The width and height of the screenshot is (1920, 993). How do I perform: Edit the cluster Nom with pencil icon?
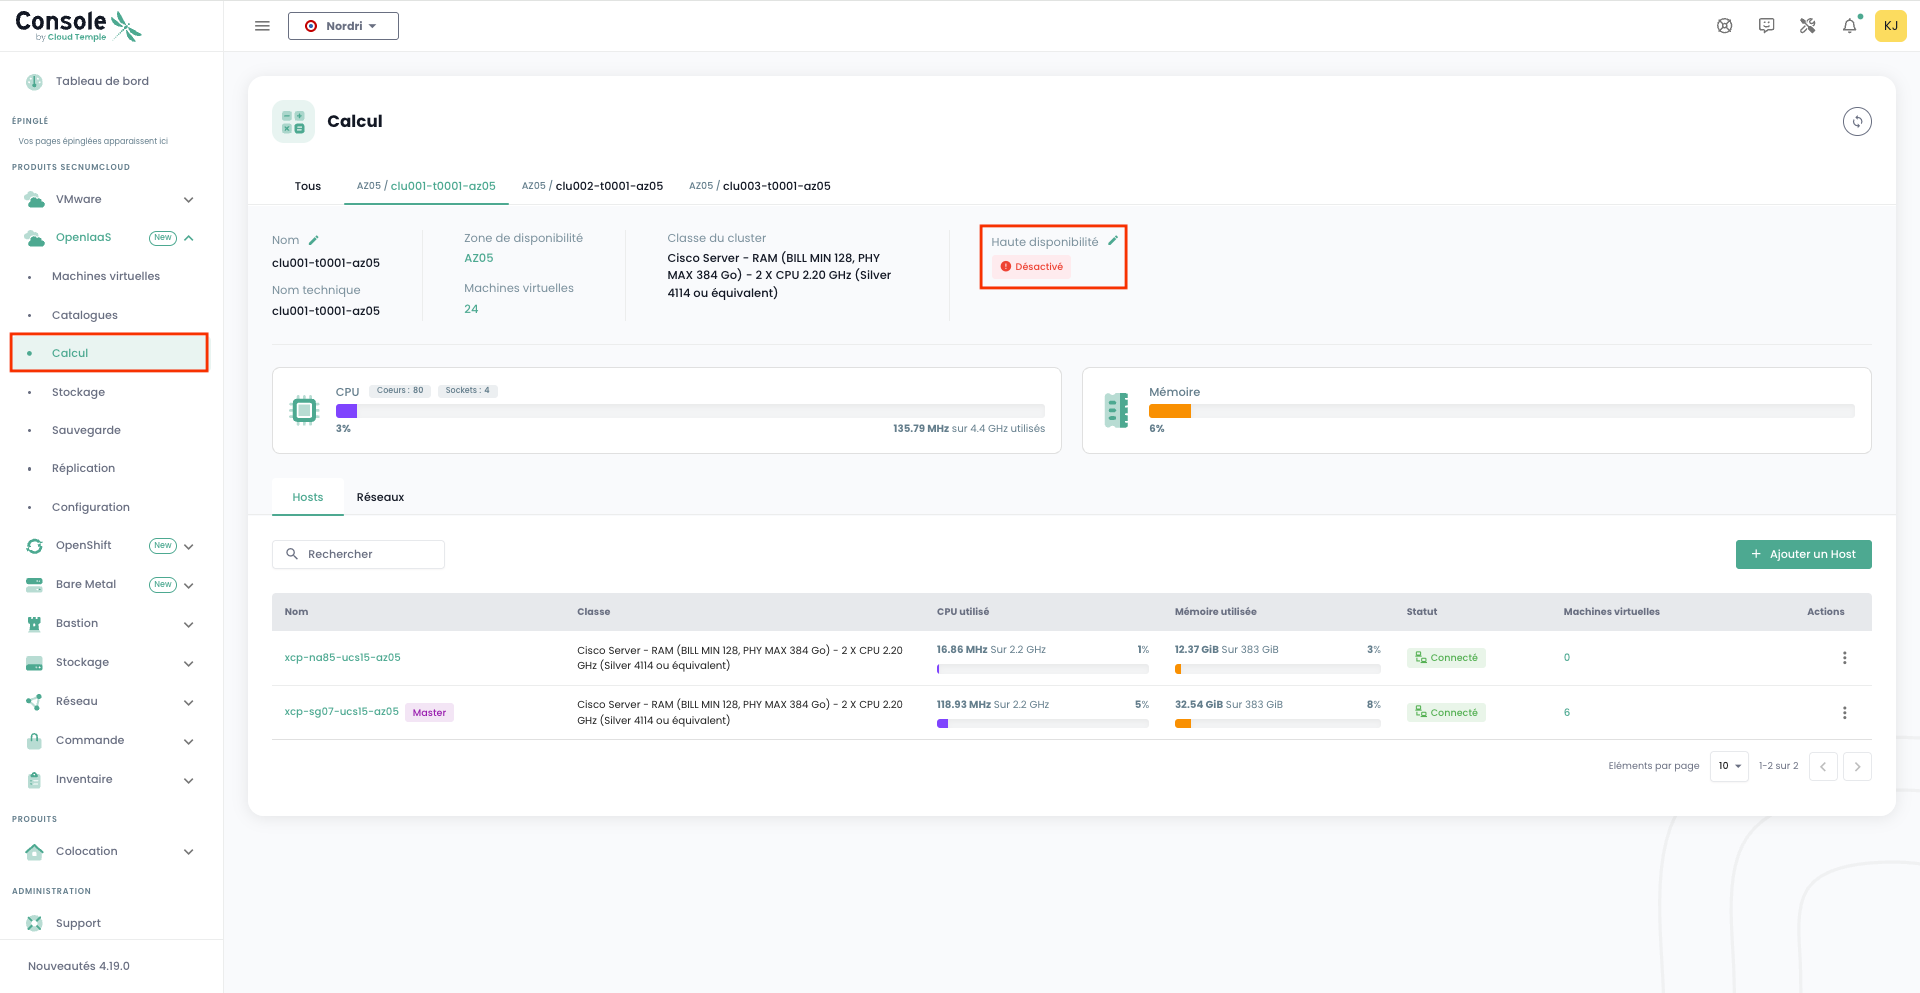(313, 240)
